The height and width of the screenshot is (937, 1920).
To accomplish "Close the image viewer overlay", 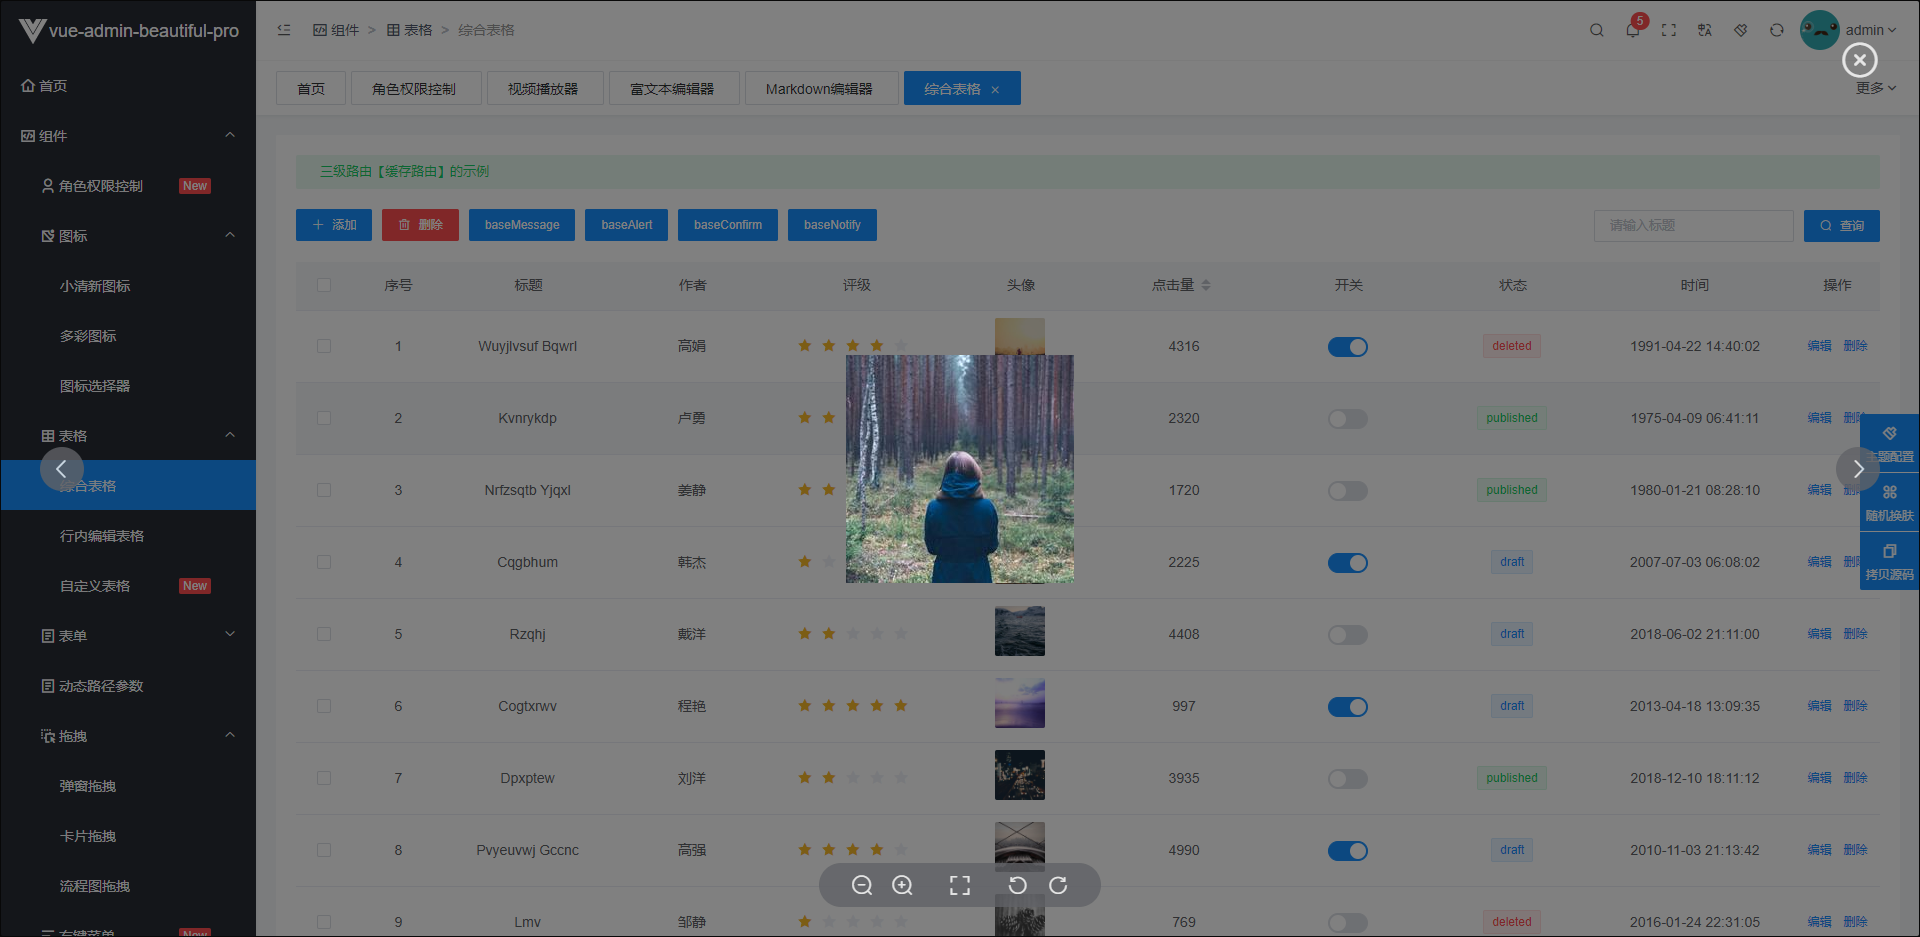I will [1859, 60].
